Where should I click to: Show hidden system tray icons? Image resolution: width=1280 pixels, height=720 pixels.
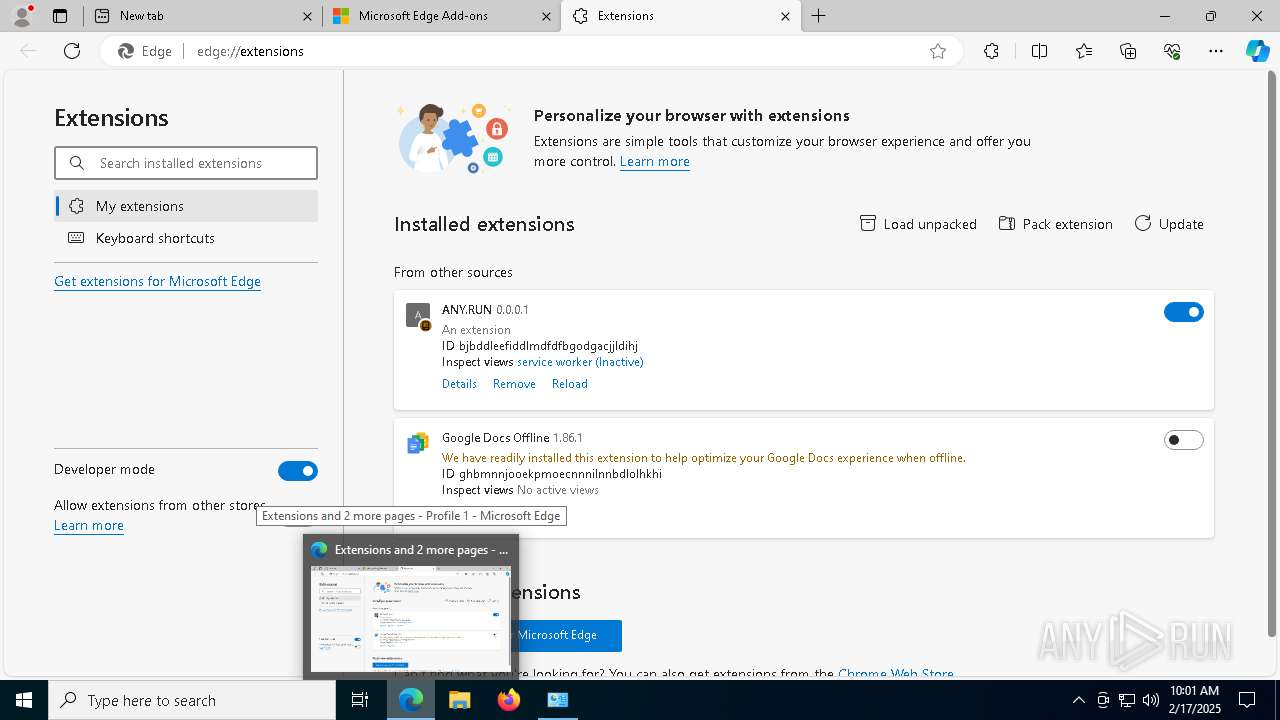click(1078, 700)
